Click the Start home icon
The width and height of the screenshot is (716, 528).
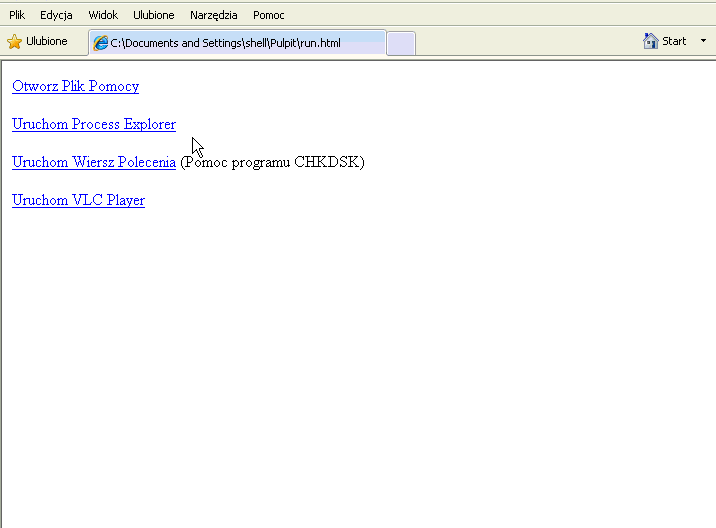point(650,41)
